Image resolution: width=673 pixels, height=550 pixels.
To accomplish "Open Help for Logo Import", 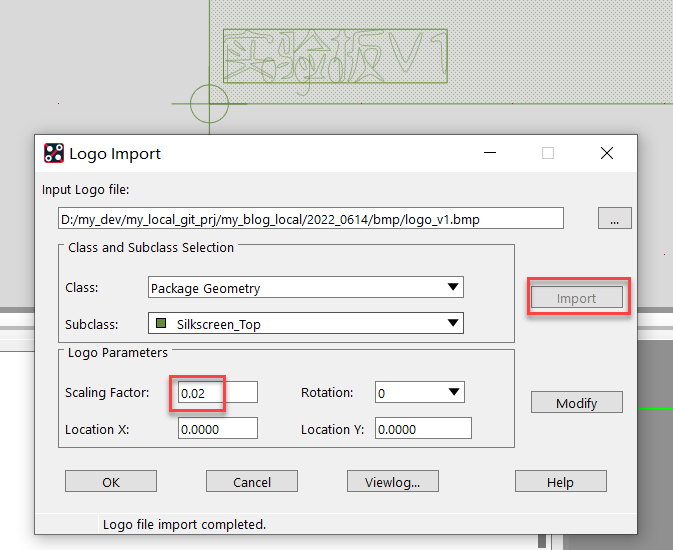I will [x=560, y=482].
